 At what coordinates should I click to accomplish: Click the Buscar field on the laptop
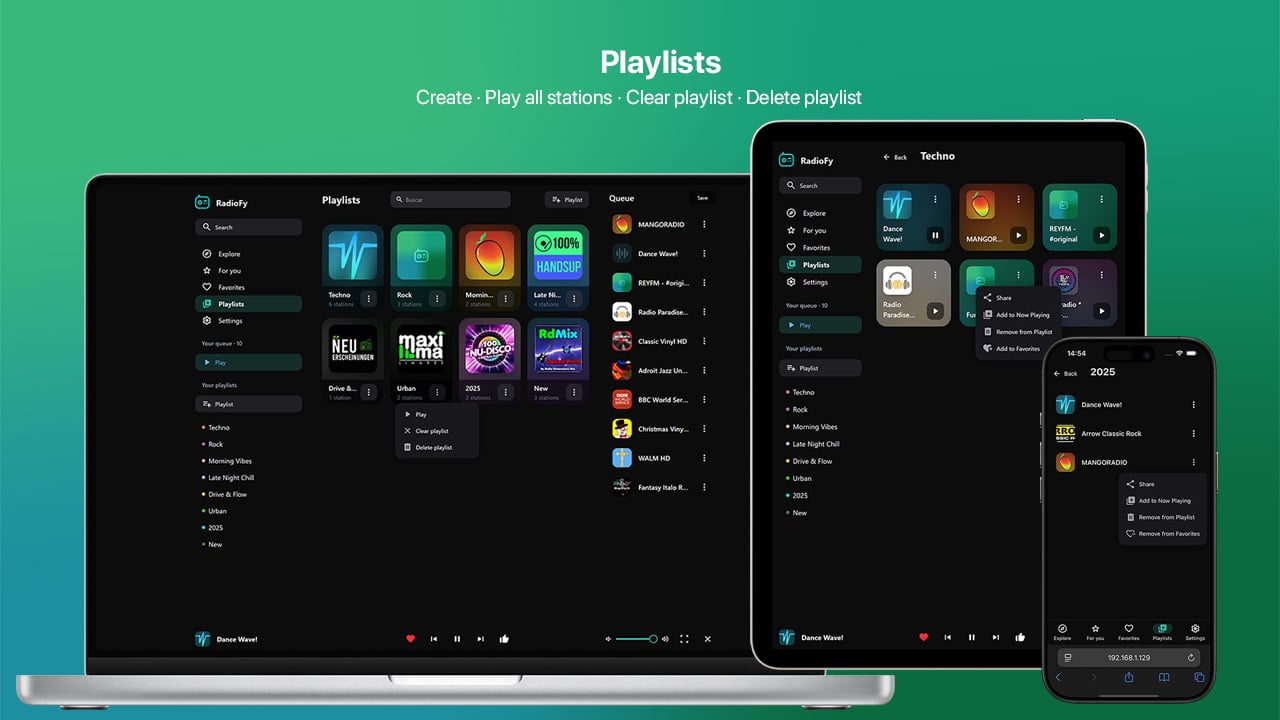450,200
